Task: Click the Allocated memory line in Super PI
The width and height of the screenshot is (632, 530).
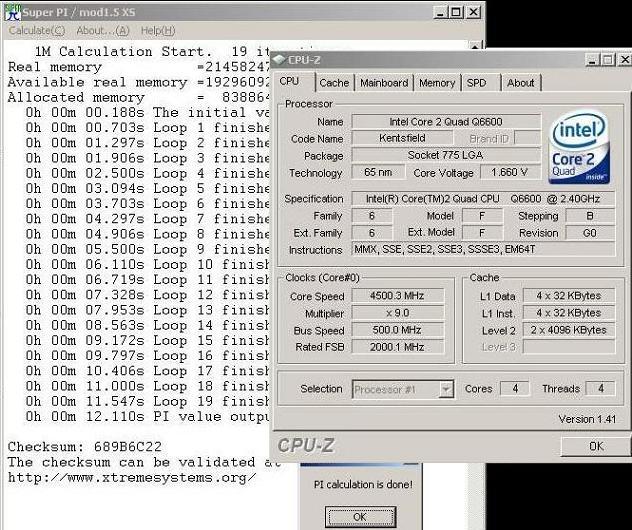Action: coord(139,97)
